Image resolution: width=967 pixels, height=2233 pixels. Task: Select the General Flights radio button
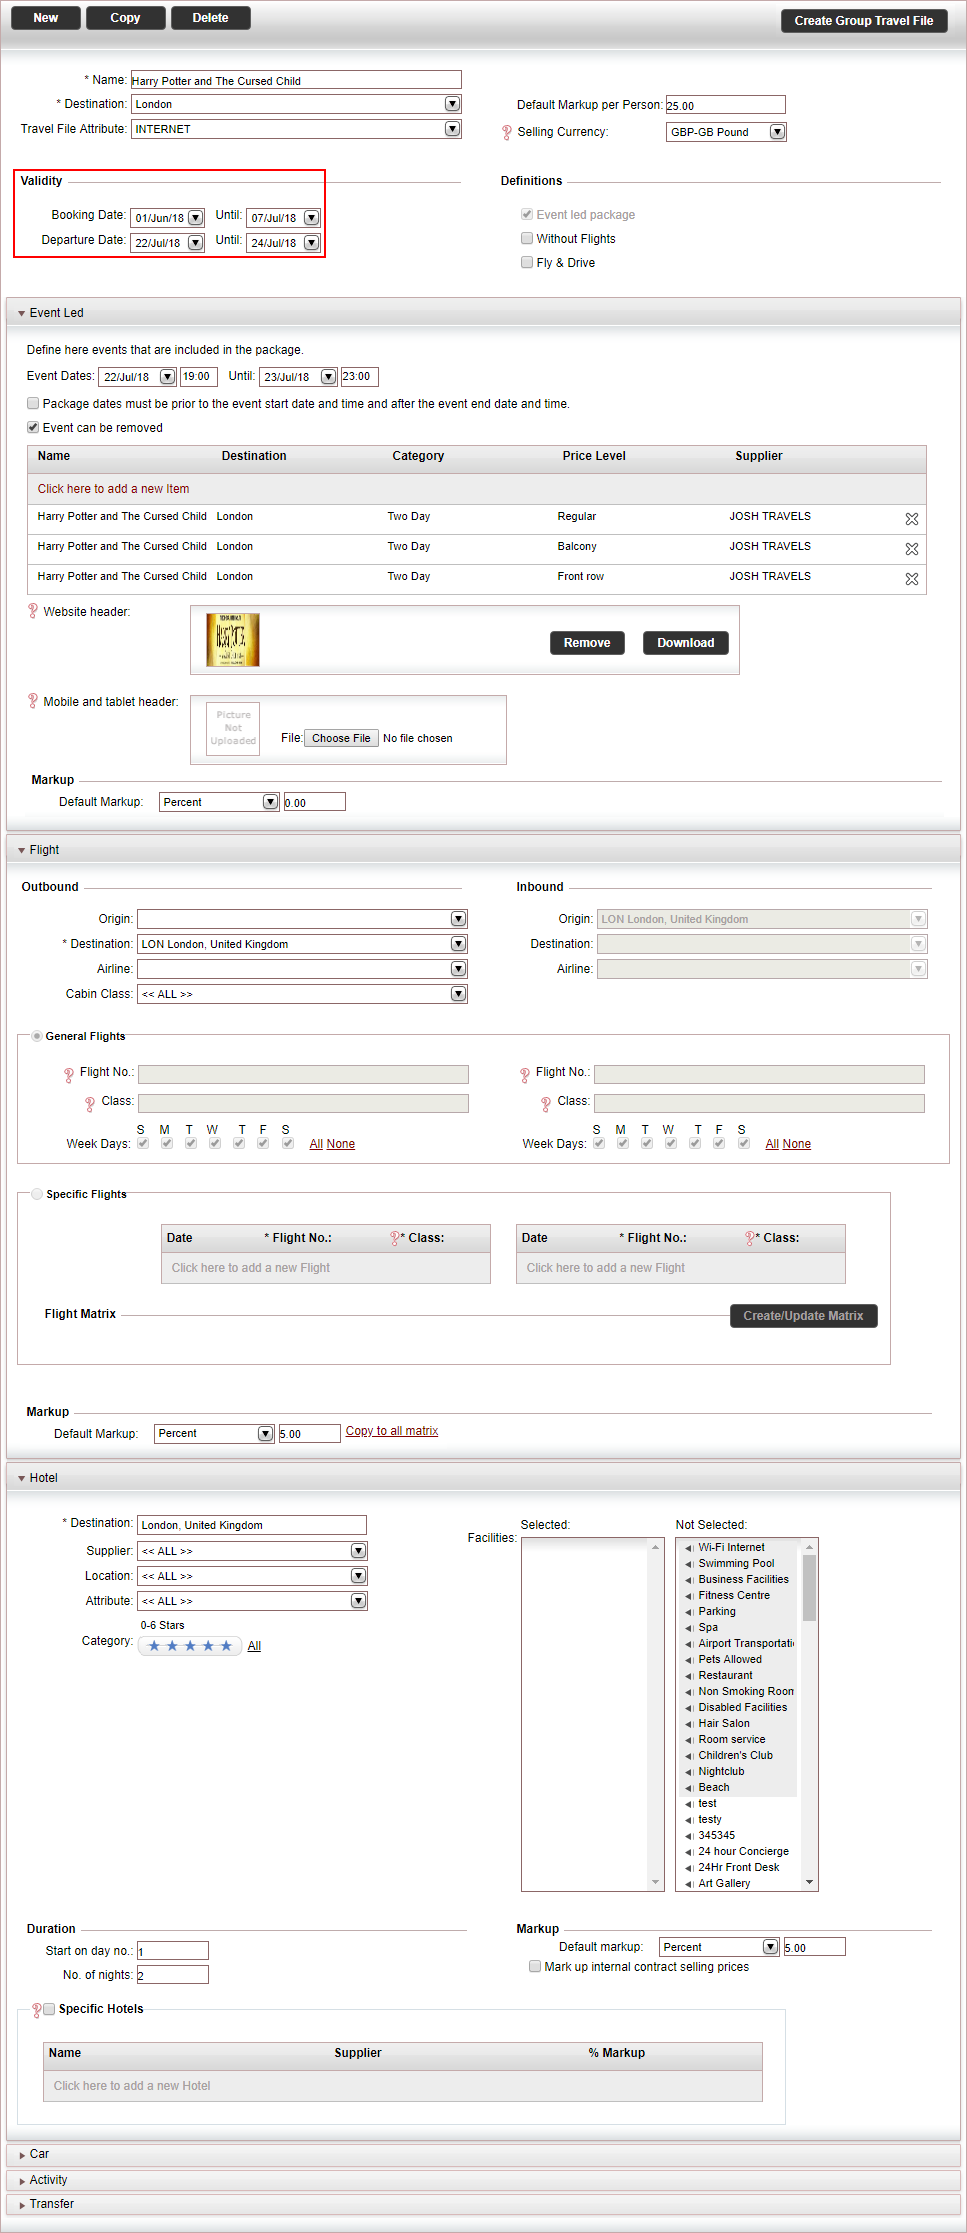[37, 1036]
